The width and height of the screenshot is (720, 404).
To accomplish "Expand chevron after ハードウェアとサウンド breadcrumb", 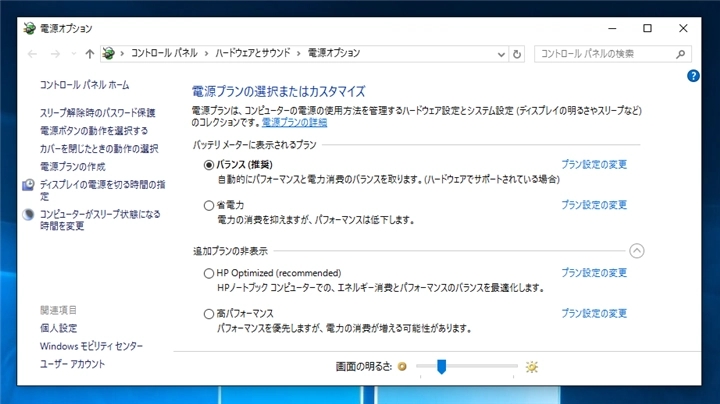I will 298,54.
